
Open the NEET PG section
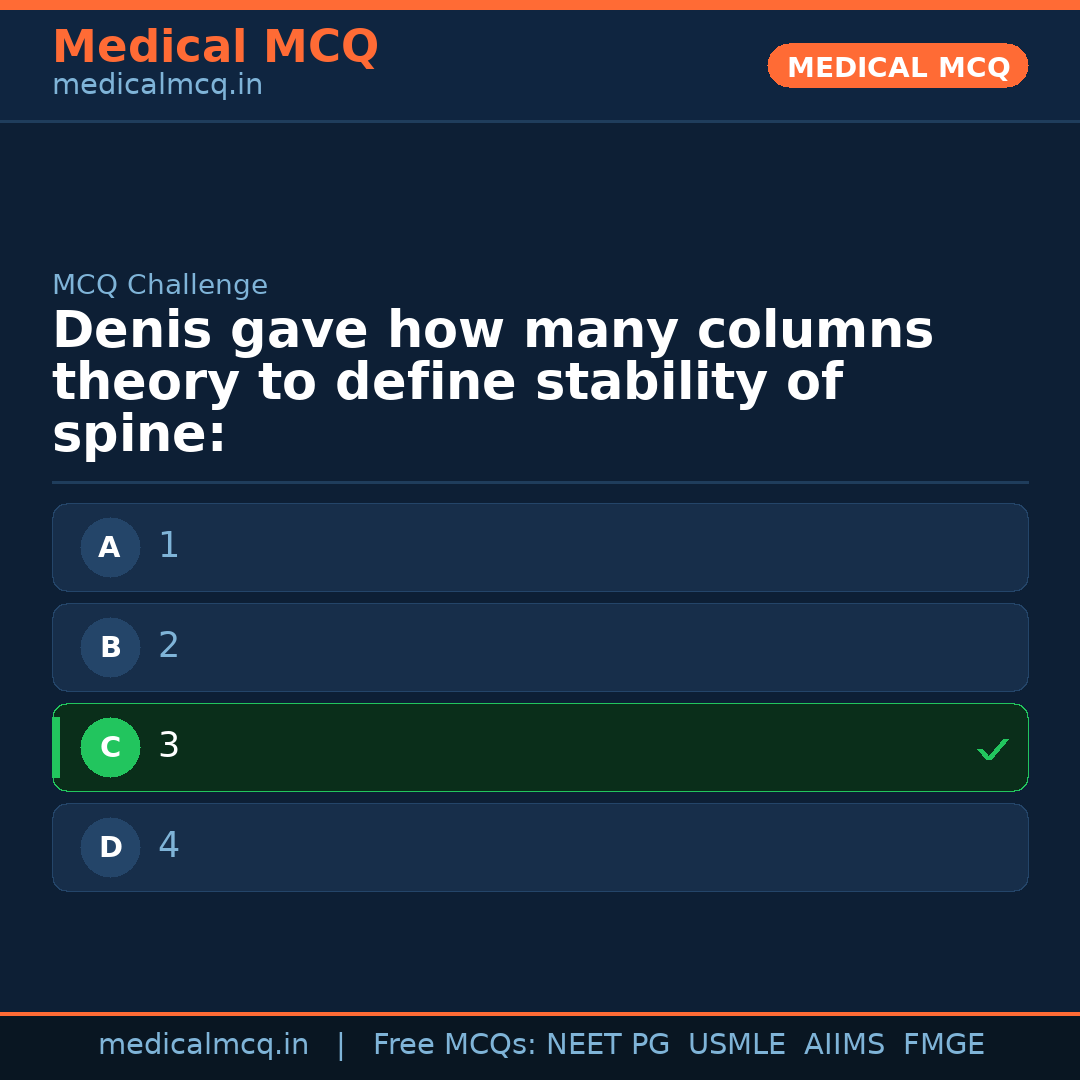pos(607,1044)
